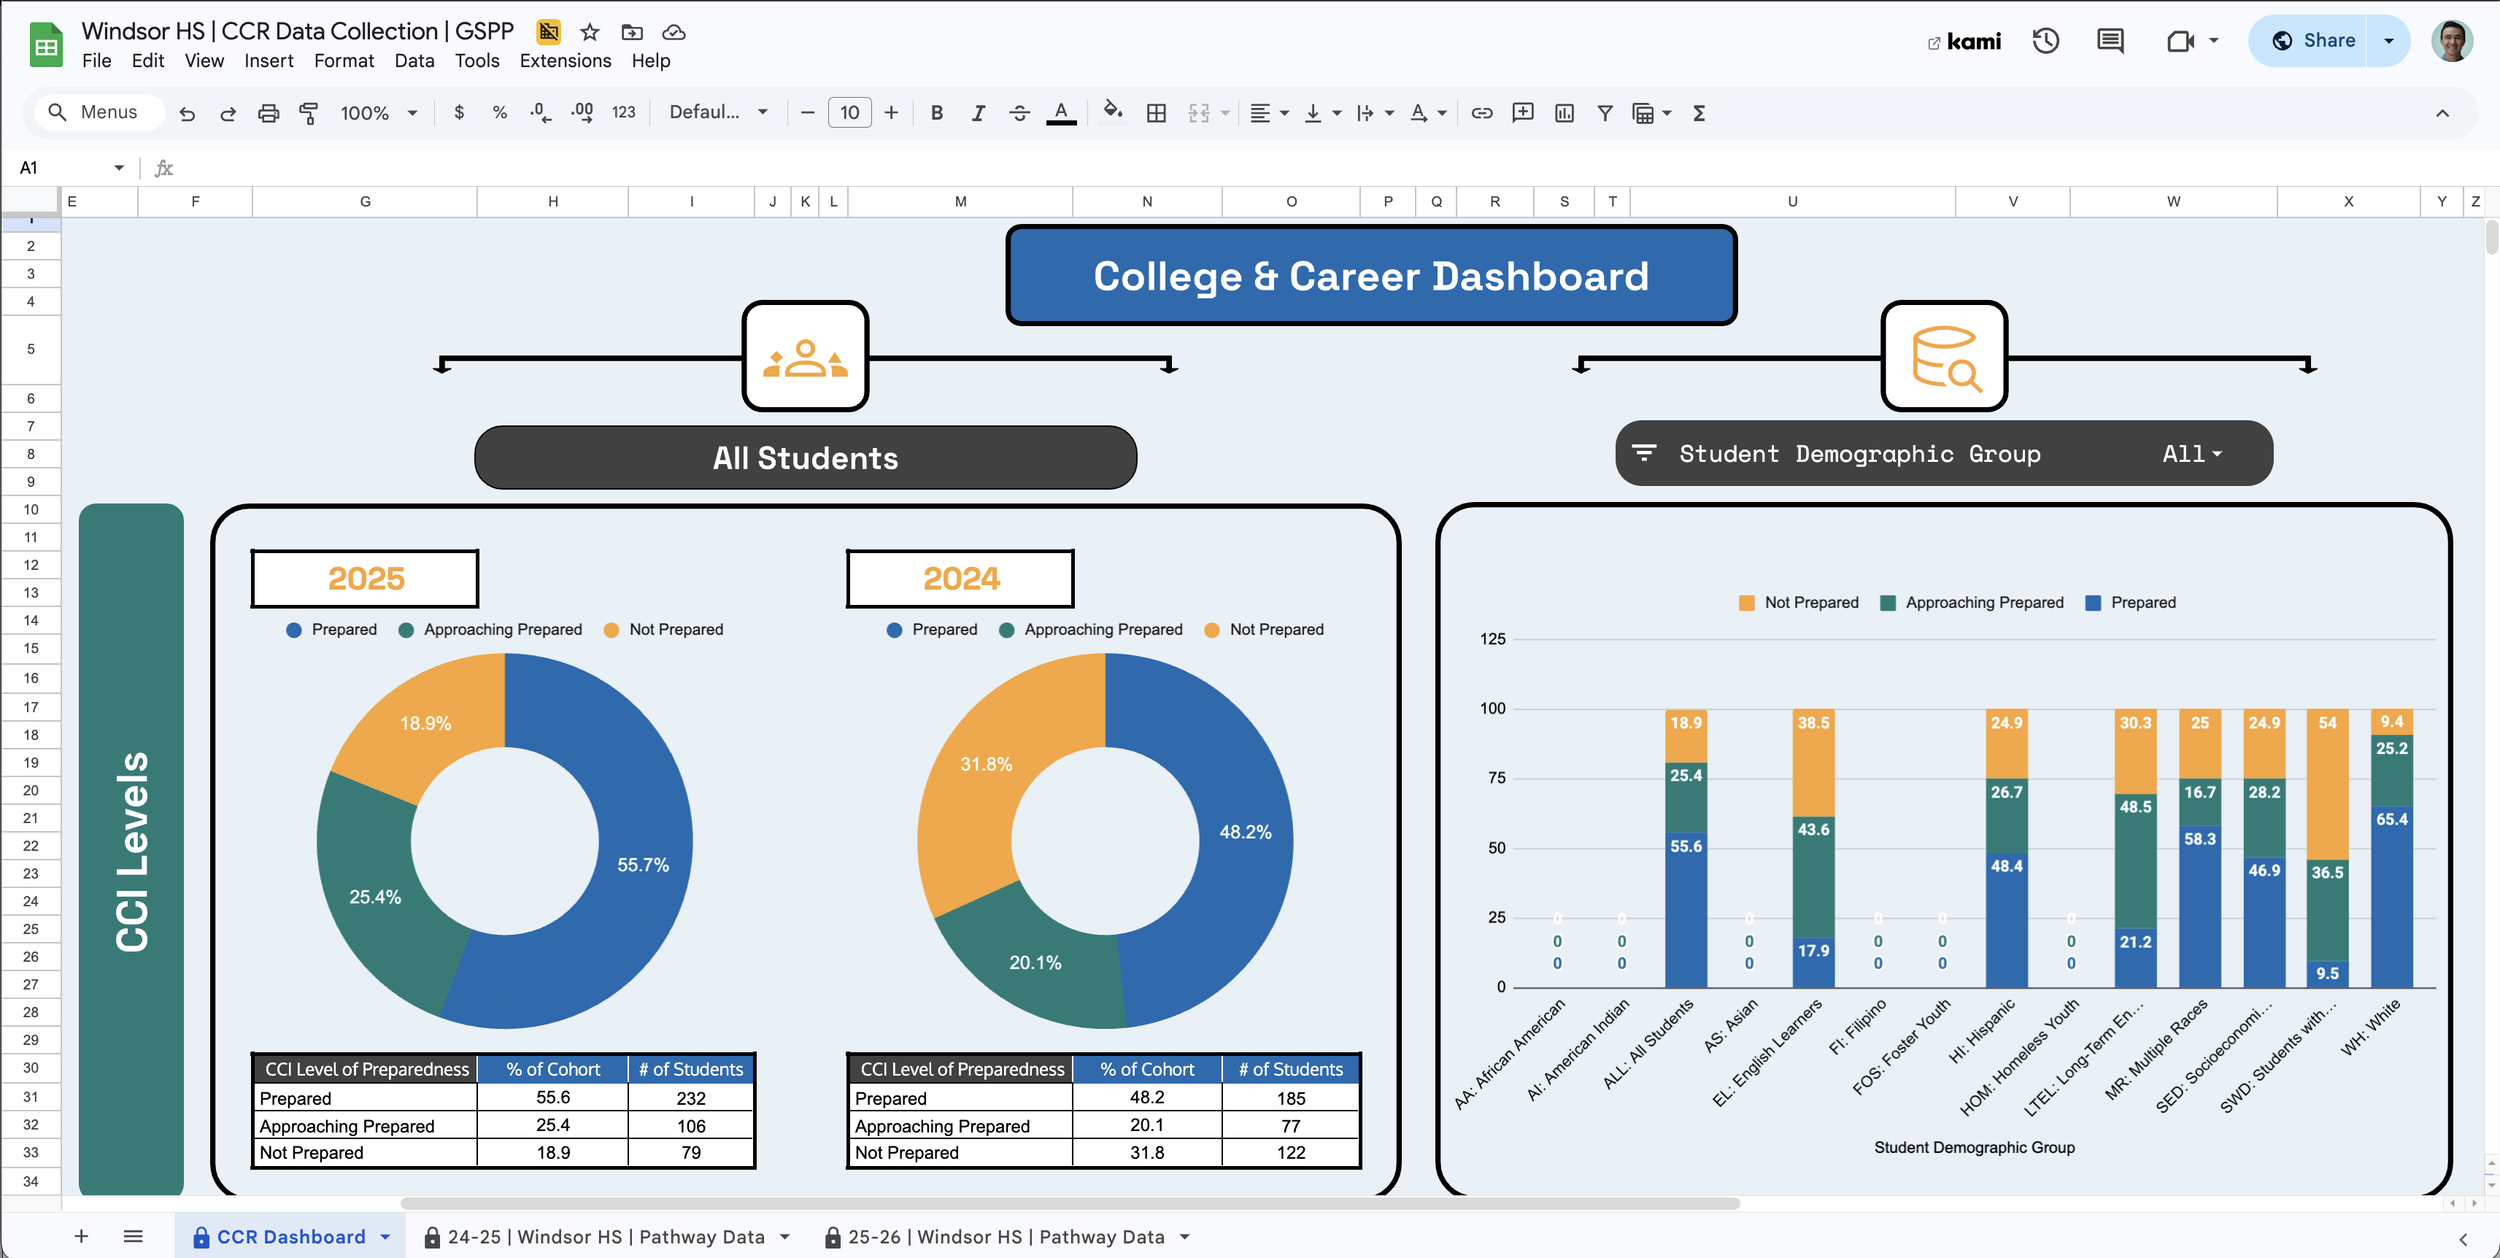The height and width of the screenshot is (1258, 2500).
Task: Click the paint format icon
Action: click(309, 113)
